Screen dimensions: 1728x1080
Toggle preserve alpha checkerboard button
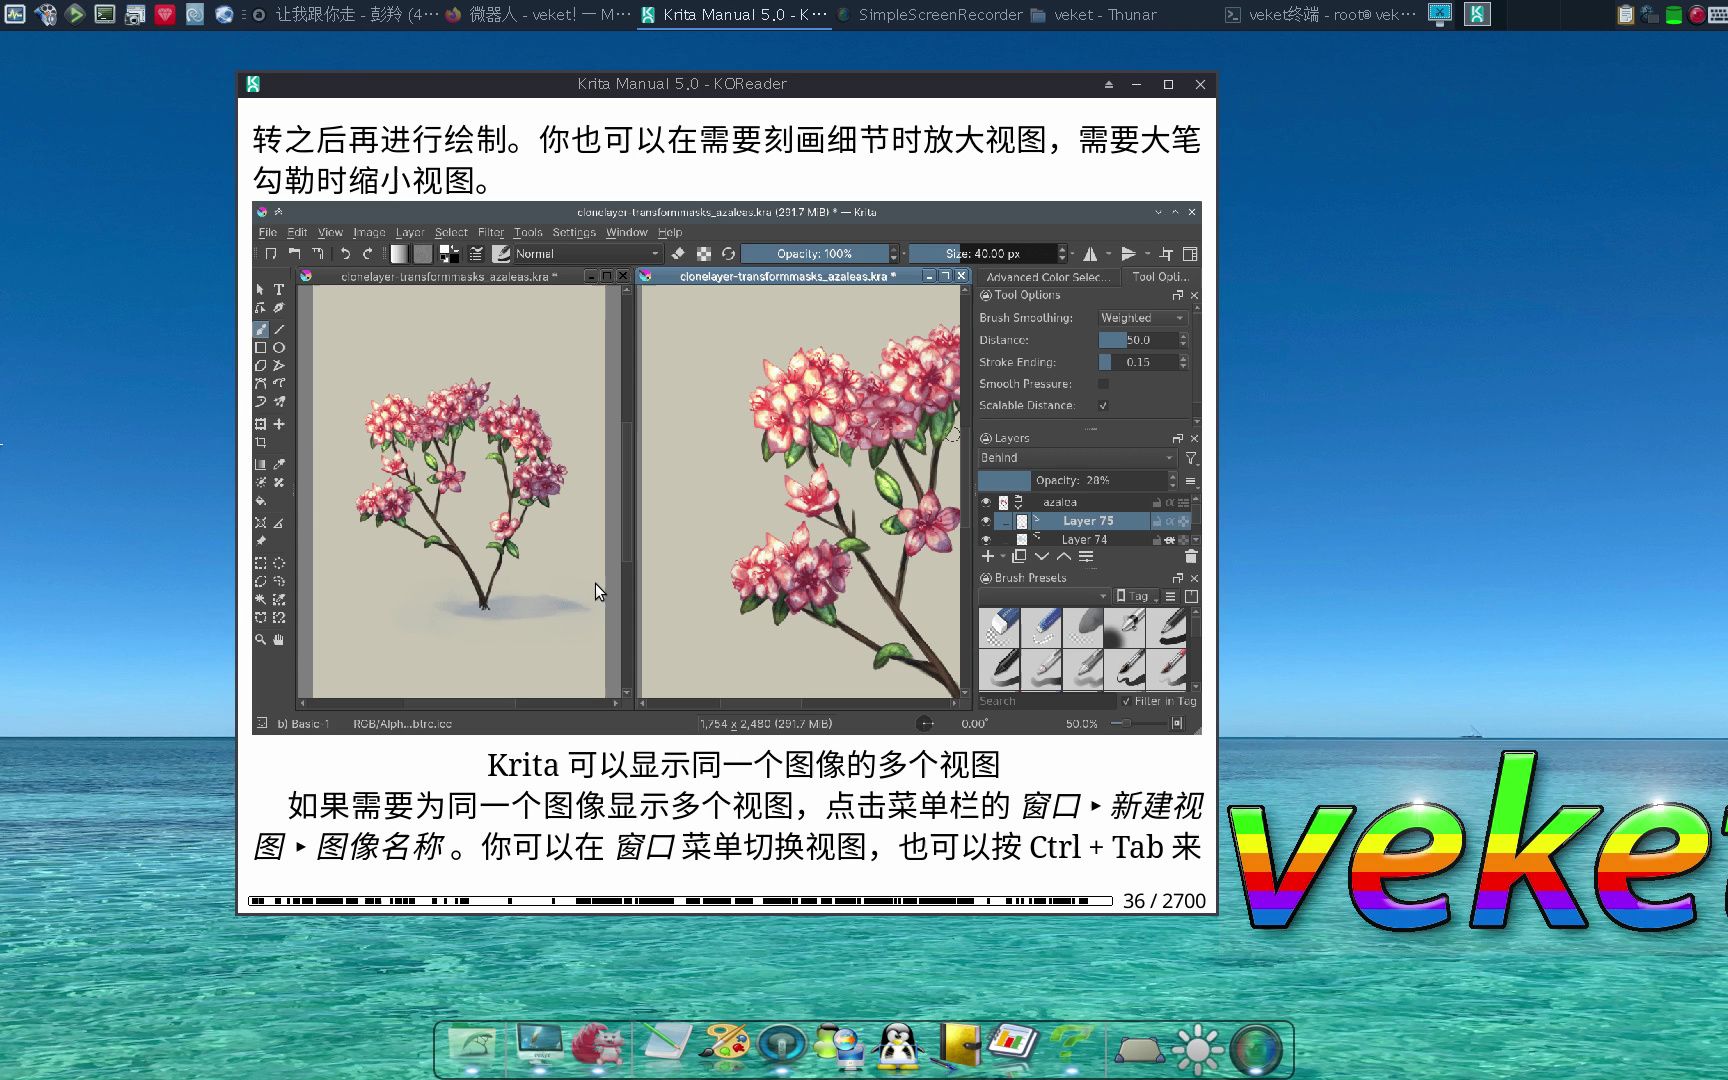(x=704, y=254)
